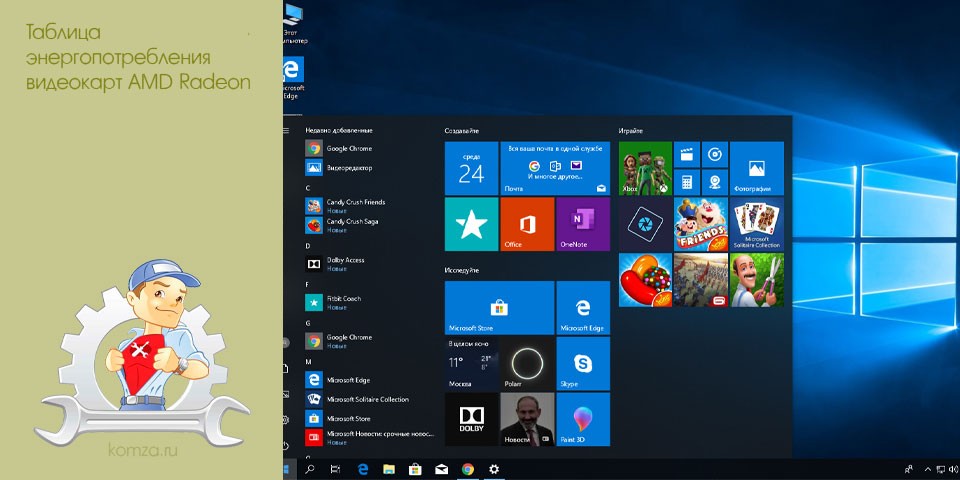The width and height of the screenshot is (960, 480).
Task: Launch the Photoshop Express aperture tile
Action: [645, 224]
